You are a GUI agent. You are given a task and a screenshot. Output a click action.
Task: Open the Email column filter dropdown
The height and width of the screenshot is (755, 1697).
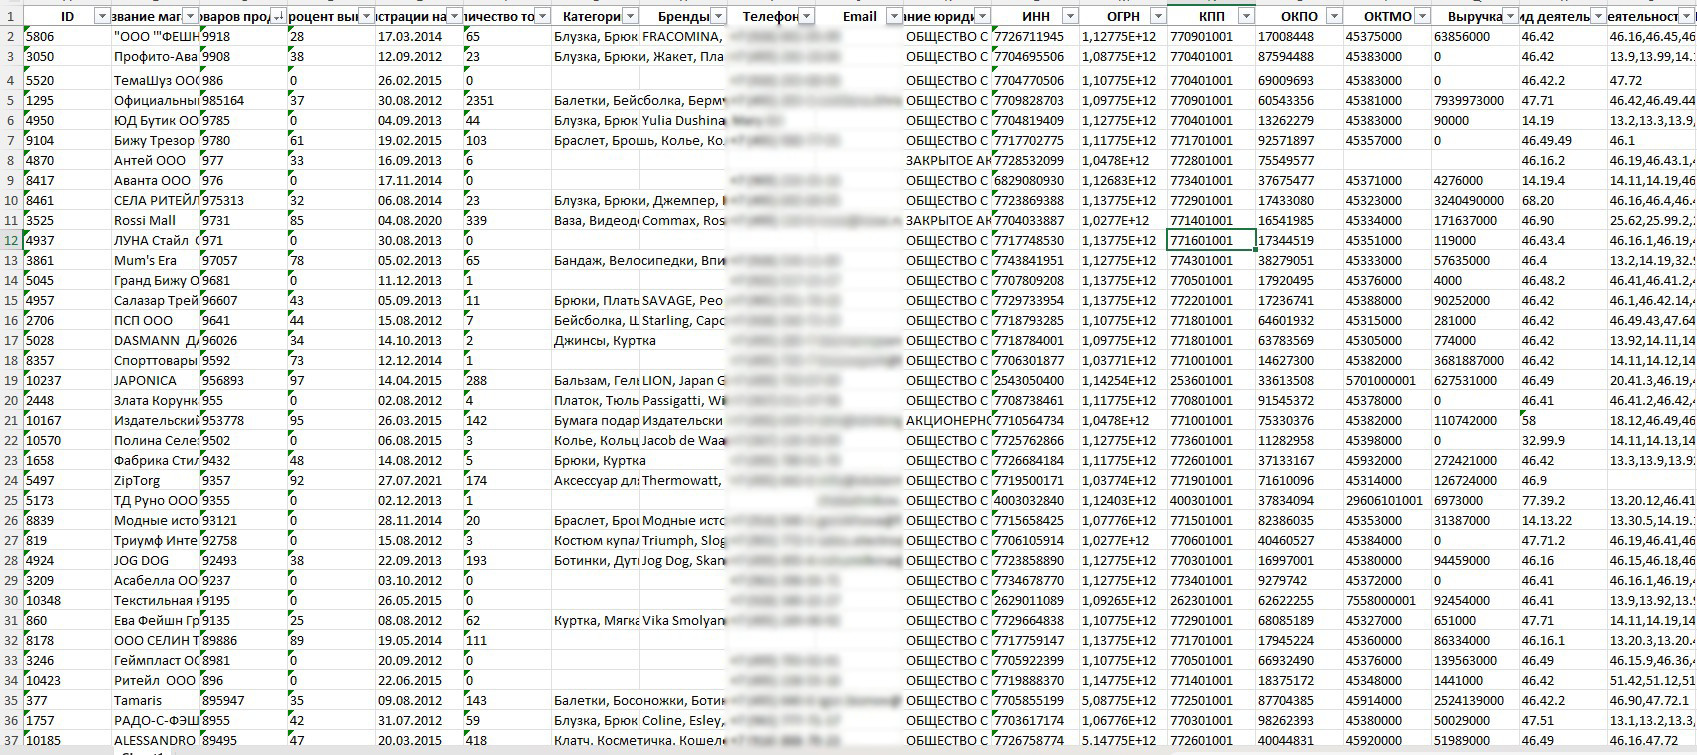894,16
